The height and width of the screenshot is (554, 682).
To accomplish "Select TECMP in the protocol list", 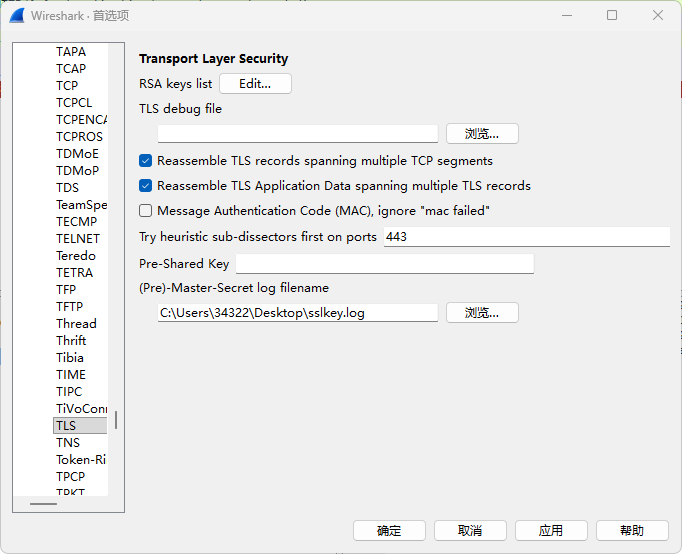I will point(77,221).
